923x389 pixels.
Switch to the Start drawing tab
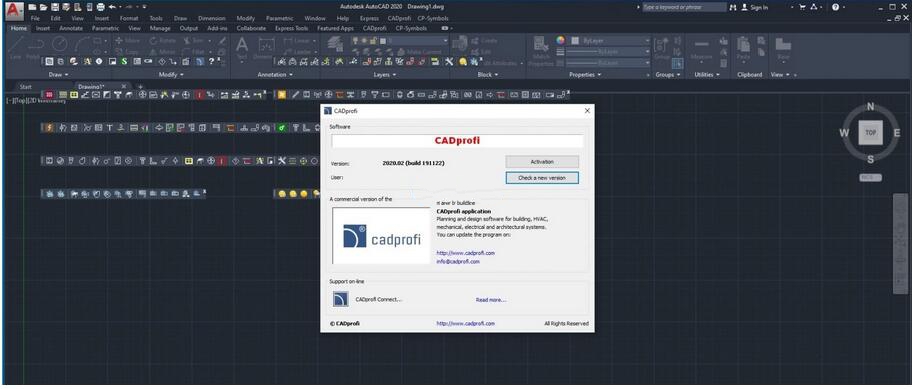click(x=25, y=87)
